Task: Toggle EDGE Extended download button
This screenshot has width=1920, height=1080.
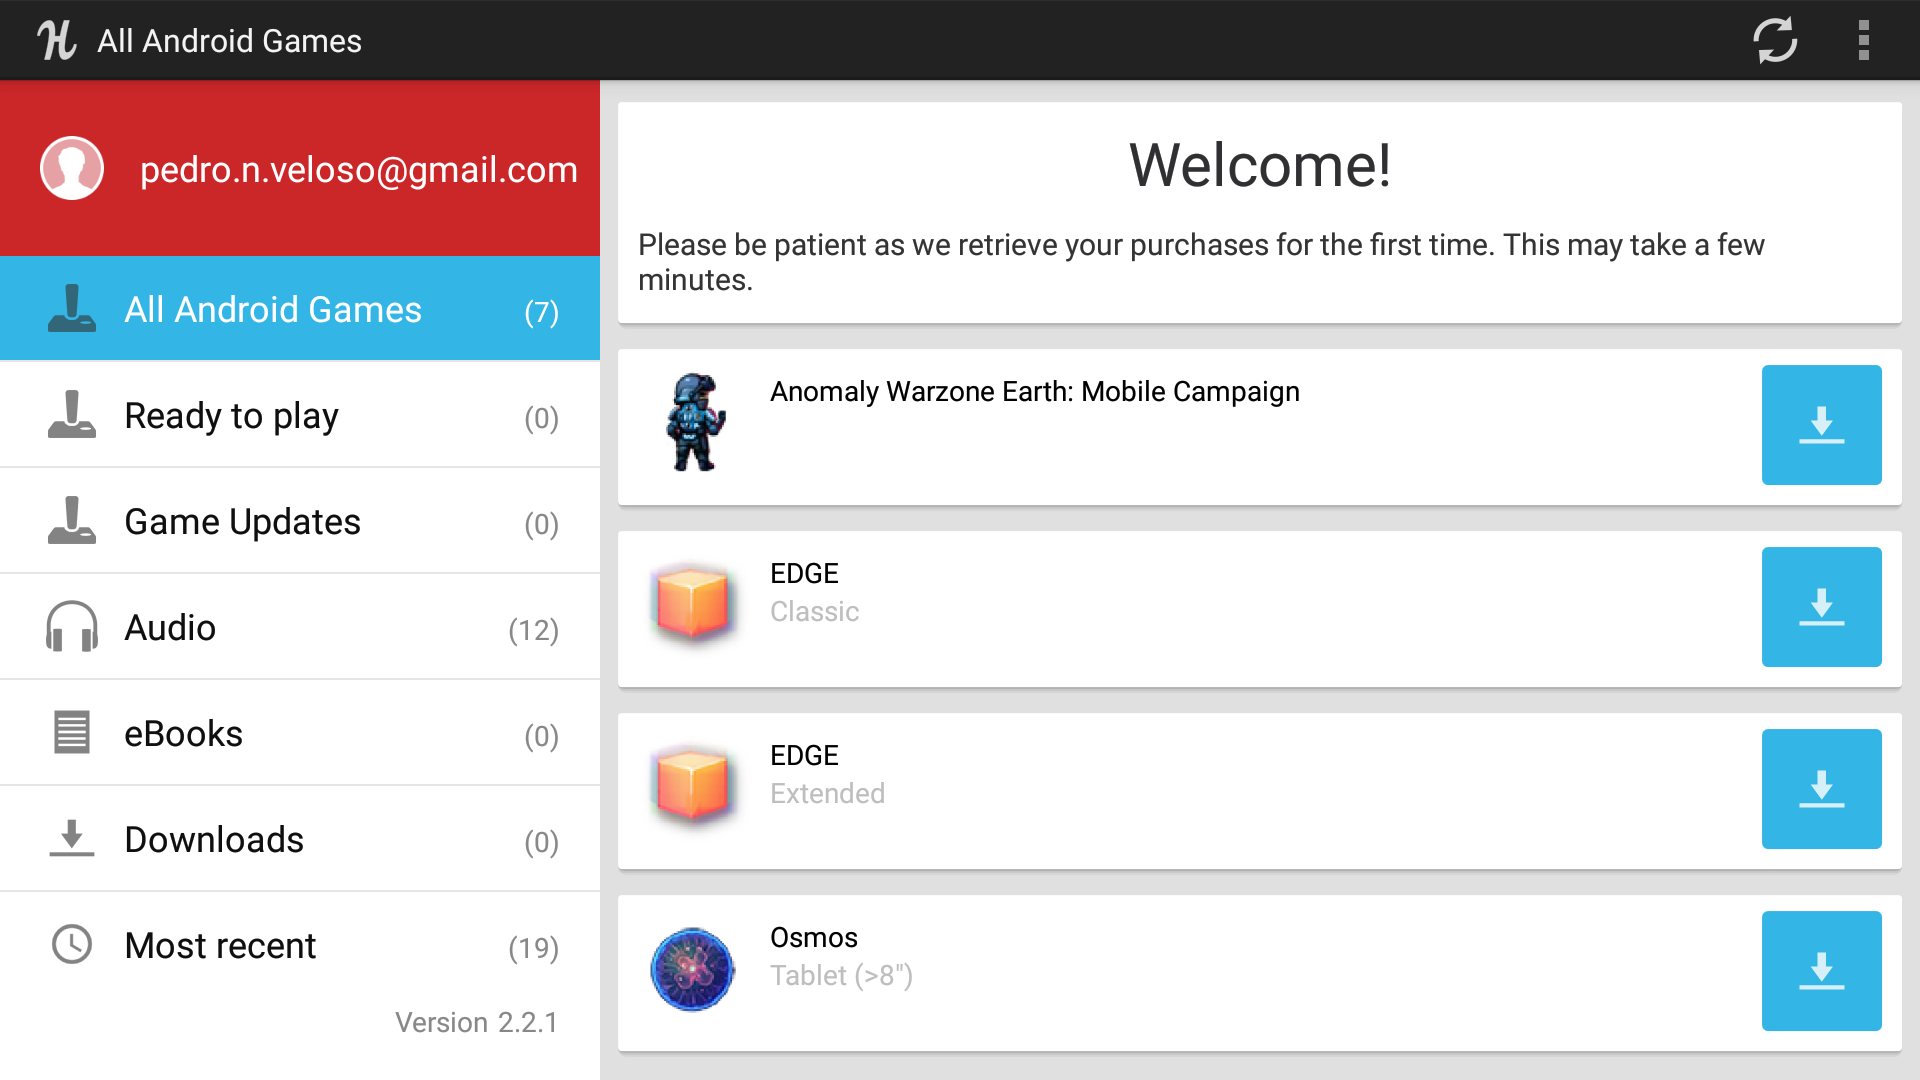Action: click(1820, 789)
